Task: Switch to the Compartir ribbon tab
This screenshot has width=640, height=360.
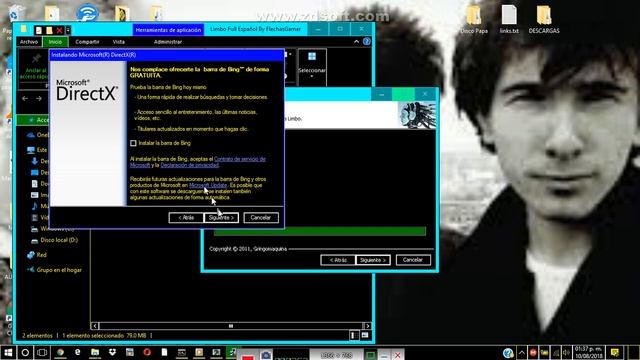Action: tap(87, 42)
